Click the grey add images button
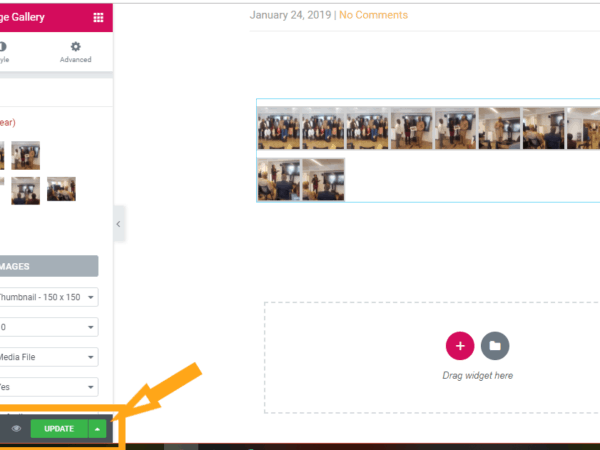Image resolution: width=600 pixels, height=450 pixels. click(x=48, y=266)
